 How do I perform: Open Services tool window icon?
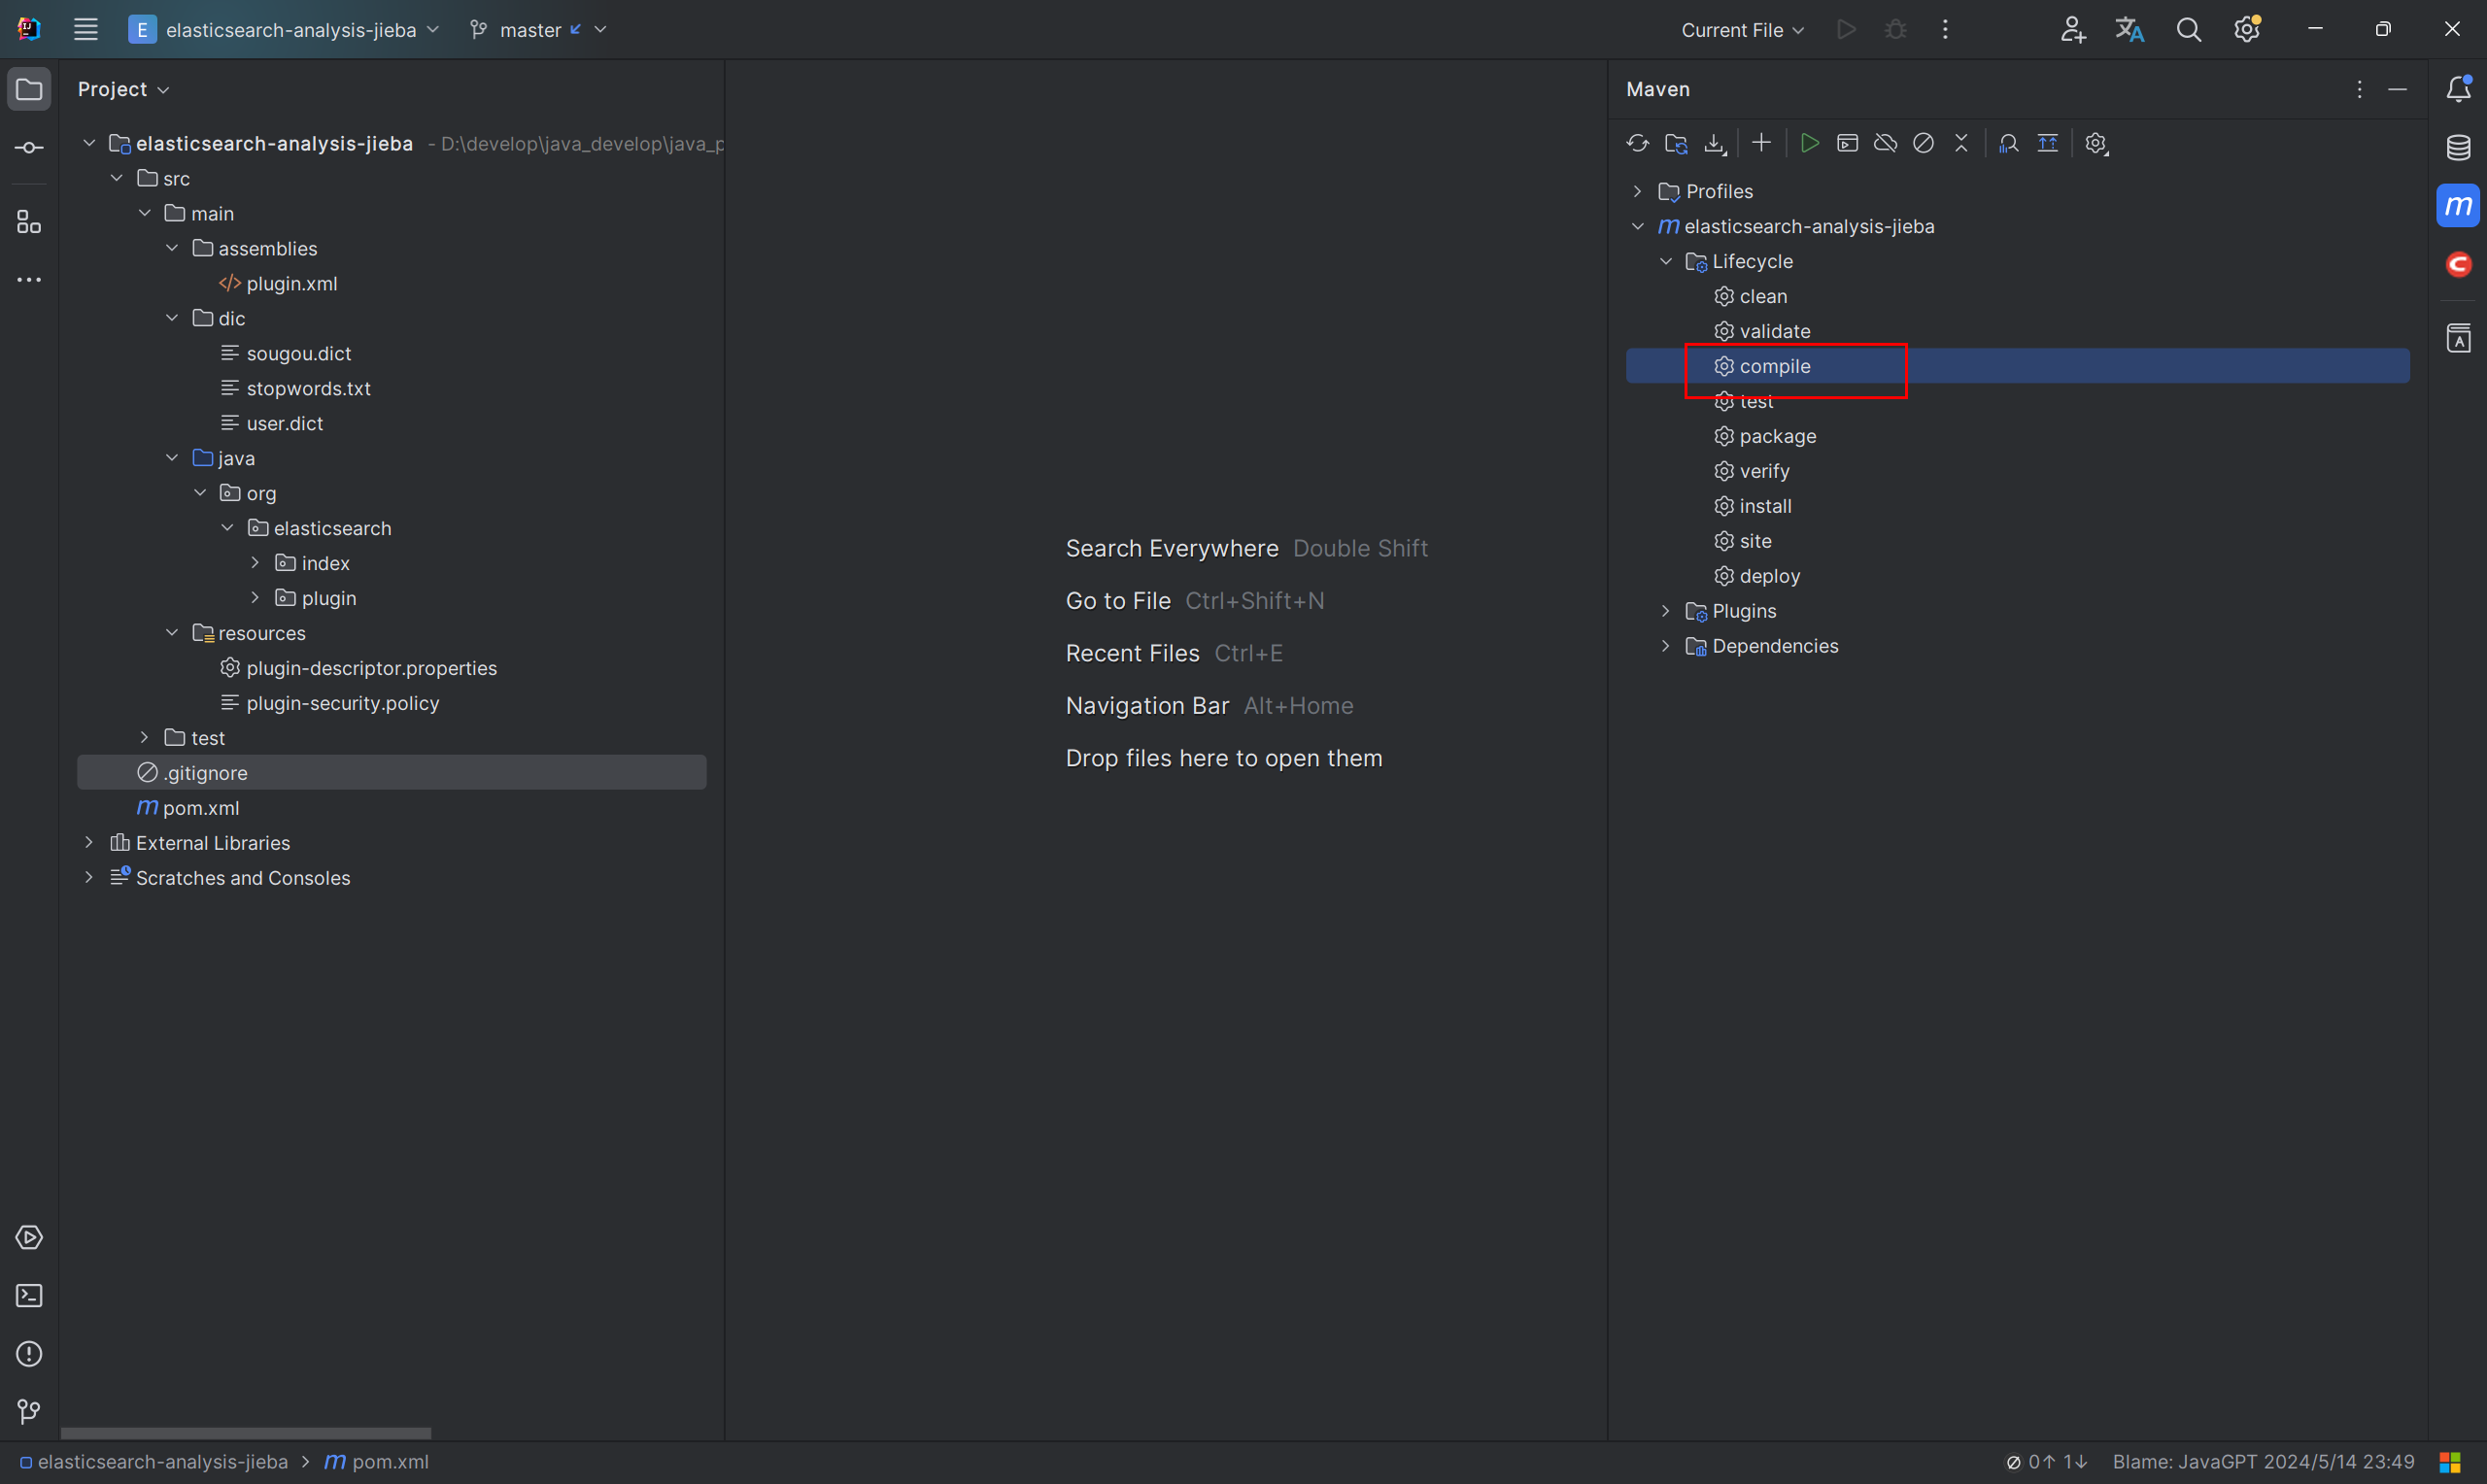tap(29, 1237)
